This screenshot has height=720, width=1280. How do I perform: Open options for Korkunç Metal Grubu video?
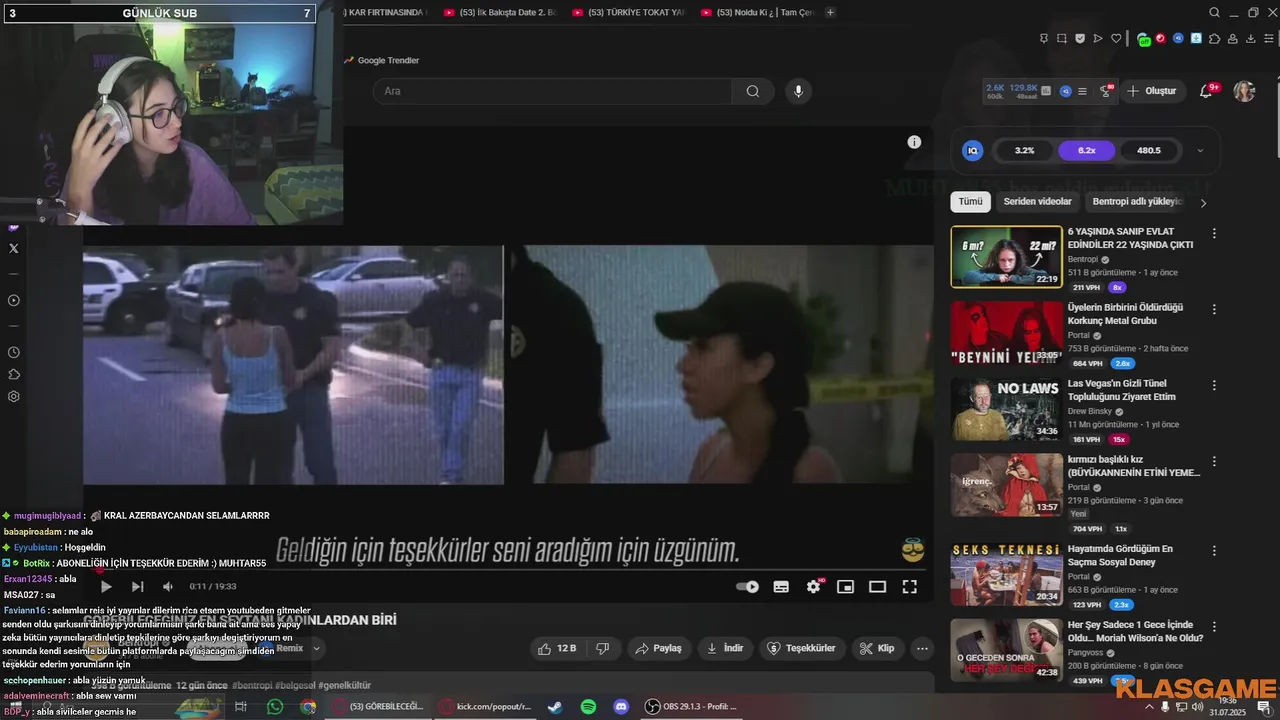click(1214, 310)
